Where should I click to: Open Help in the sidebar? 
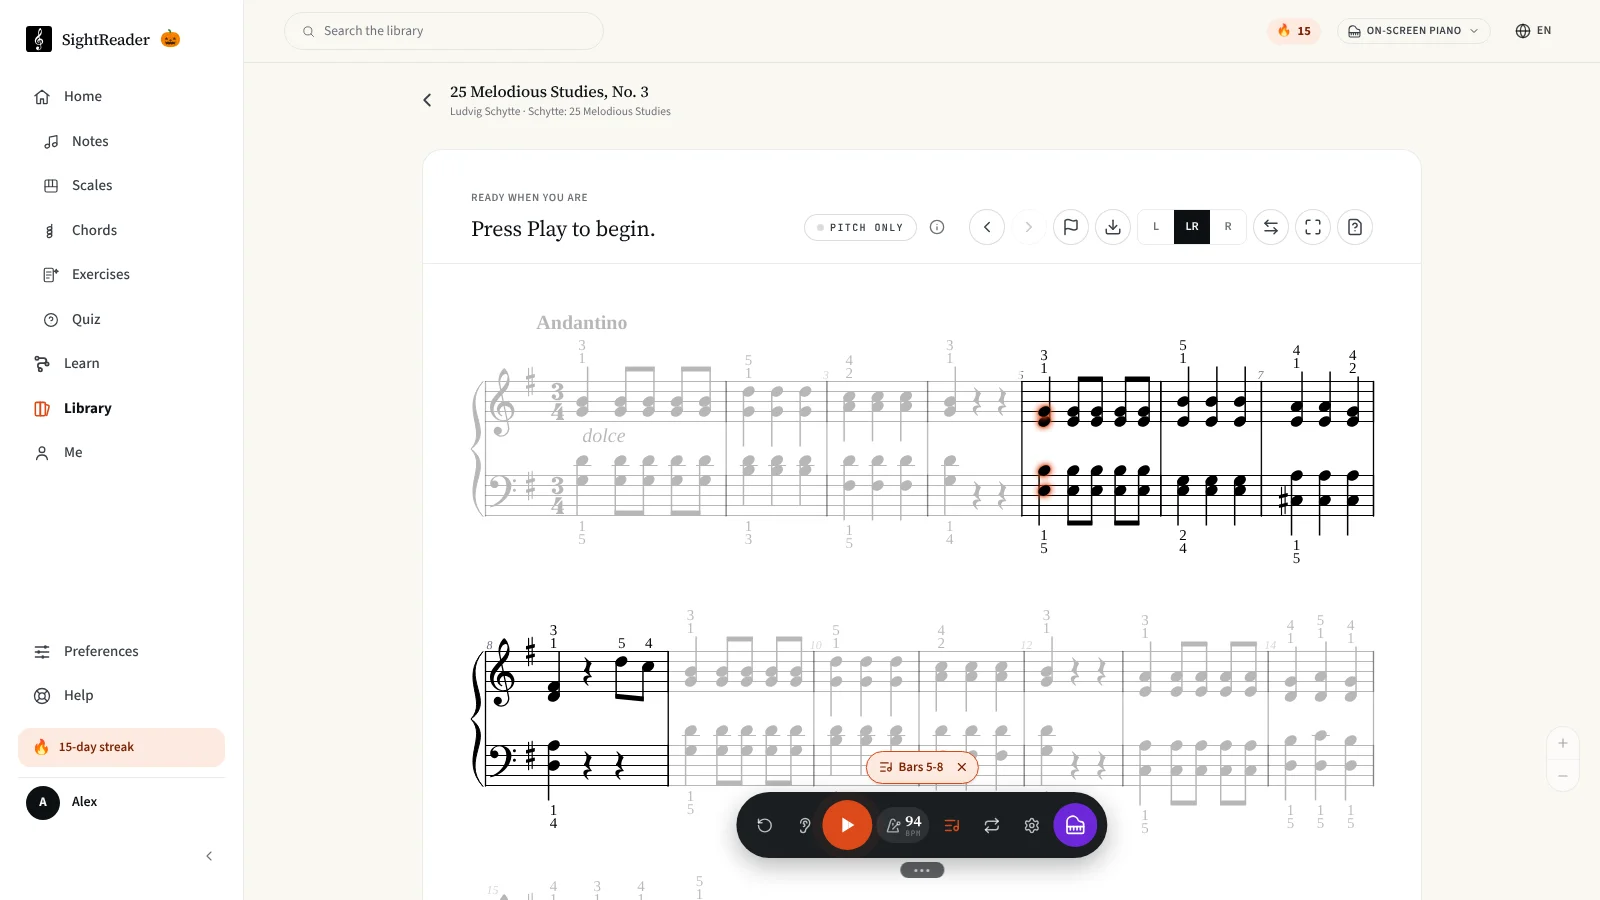point(121,696)
